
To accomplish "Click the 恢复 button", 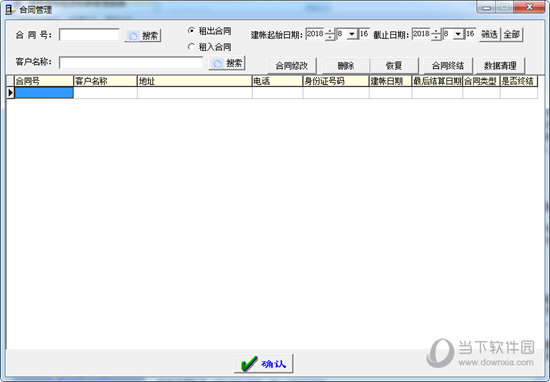I will tap(394, 66).
